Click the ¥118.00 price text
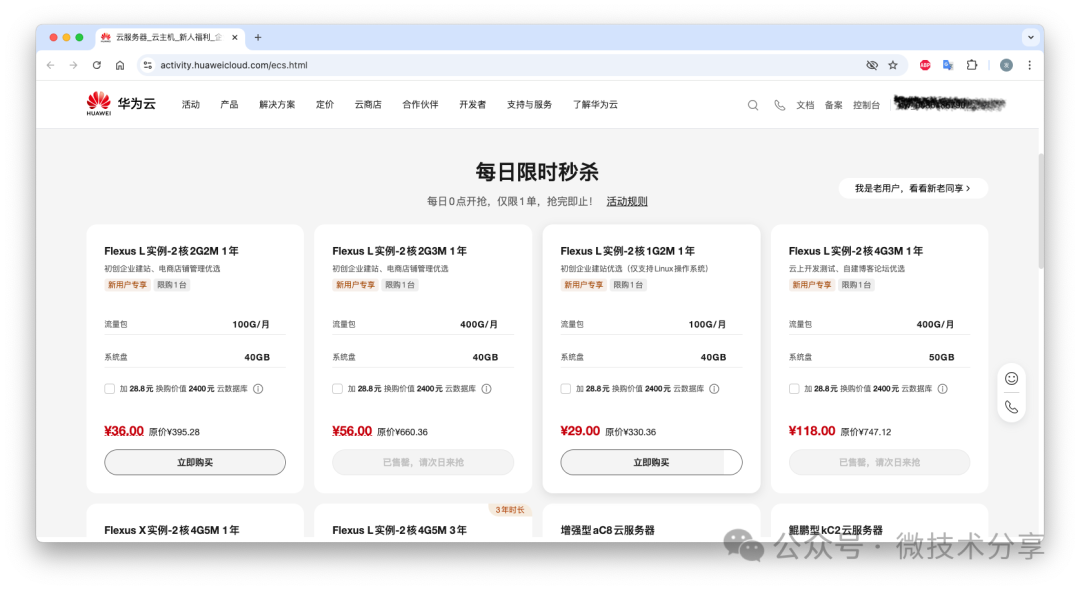Viewport: 1080px width, 590px height. [811, 431]
